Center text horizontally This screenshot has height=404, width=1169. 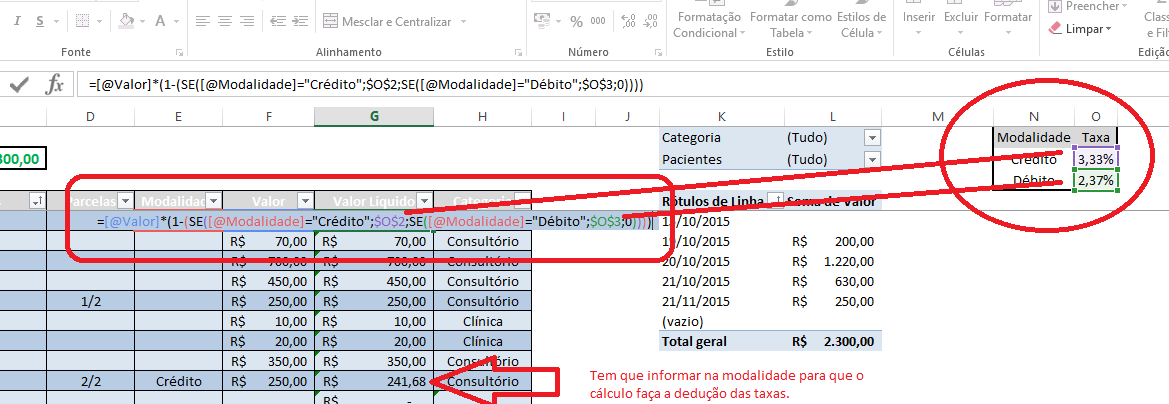pyautogui.click(x=225, y=22)
